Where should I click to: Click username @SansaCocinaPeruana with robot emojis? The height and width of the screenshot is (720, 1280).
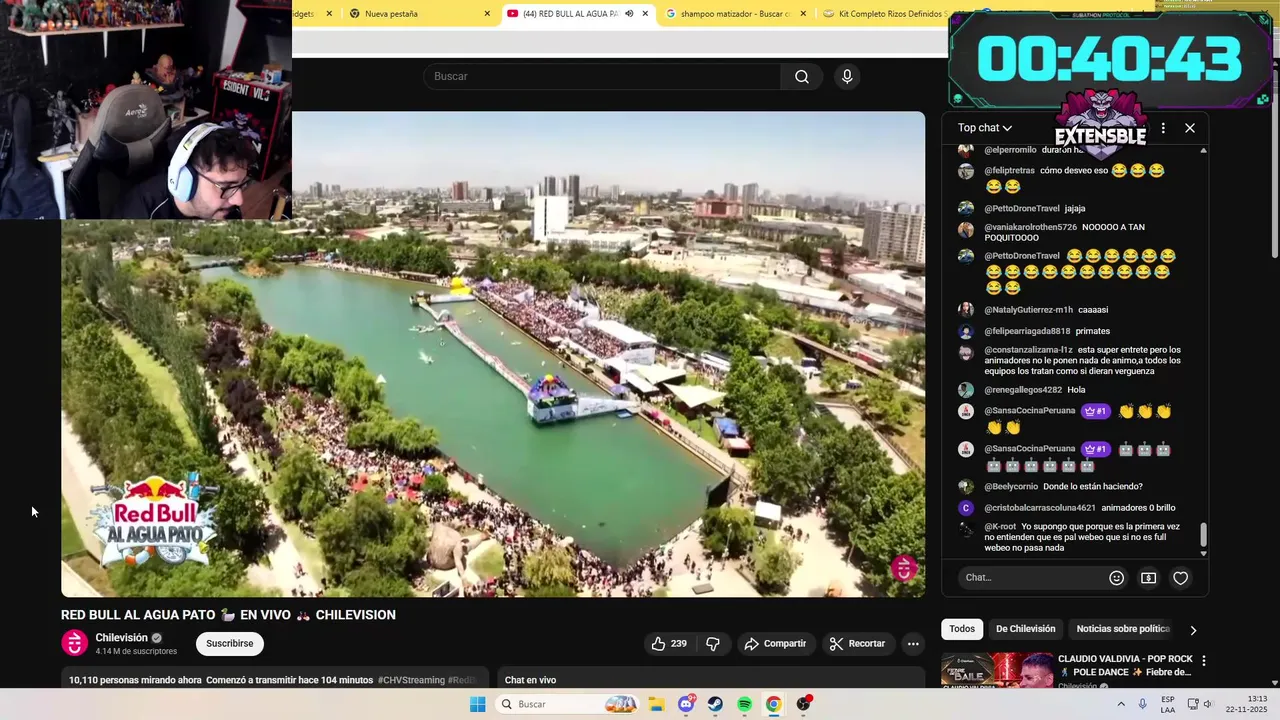tap(1029, 449)
